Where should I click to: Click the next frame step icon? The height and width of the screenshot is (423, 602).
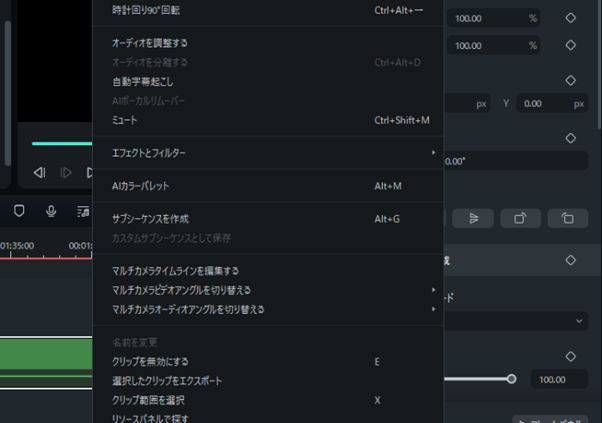[x=66, y=173]
